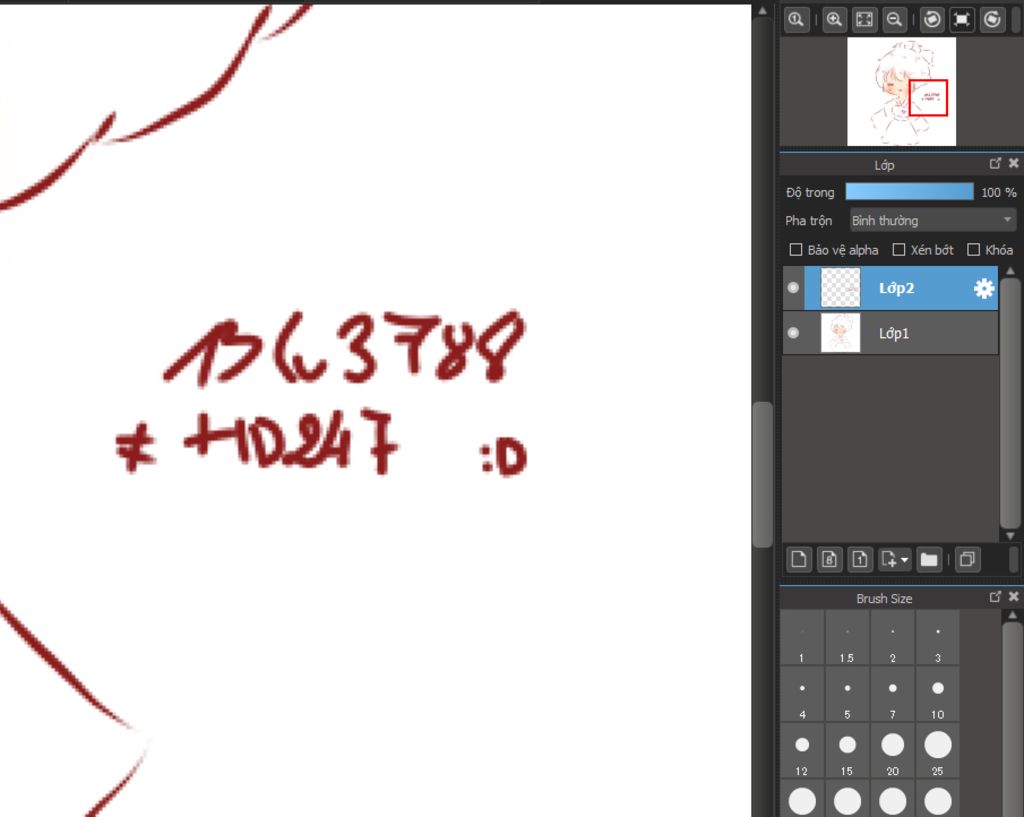The height and width of the screenshot is (817, 1024).
Task: Choose brush size 25
Action: (x=938, y=751)
